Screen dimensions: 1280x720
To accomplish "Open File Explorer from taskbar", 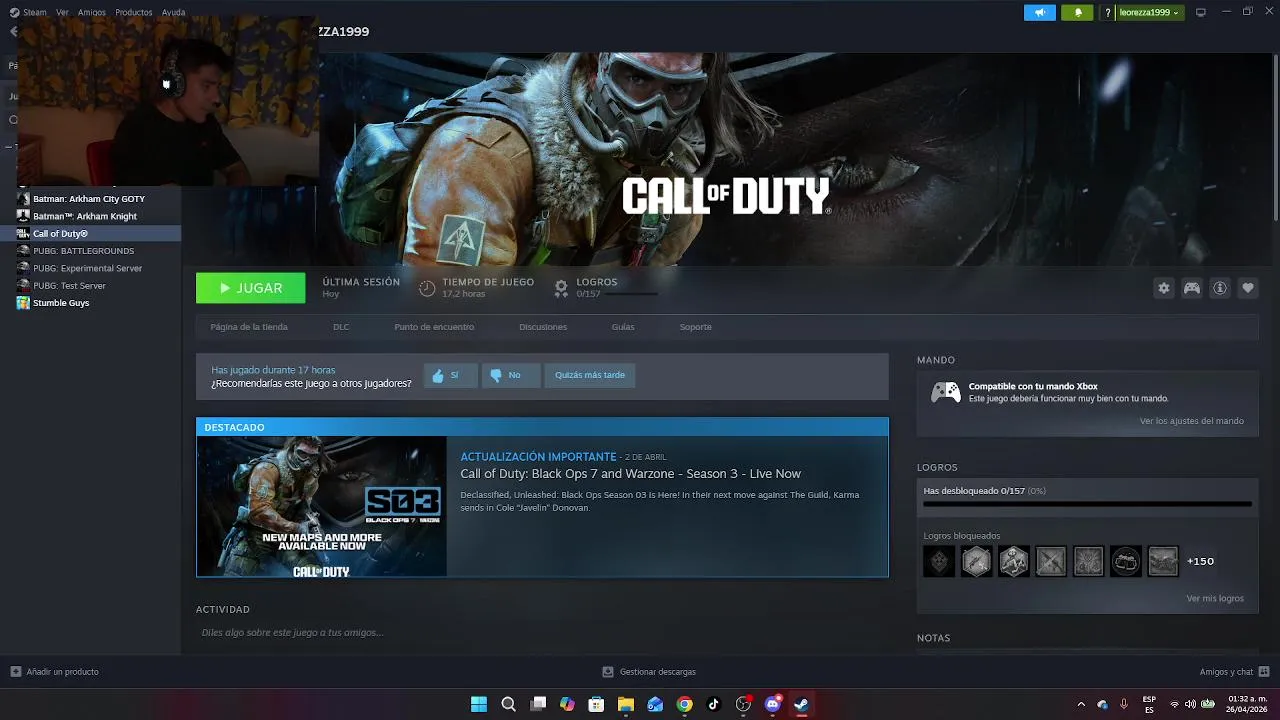I will [625, 704].
